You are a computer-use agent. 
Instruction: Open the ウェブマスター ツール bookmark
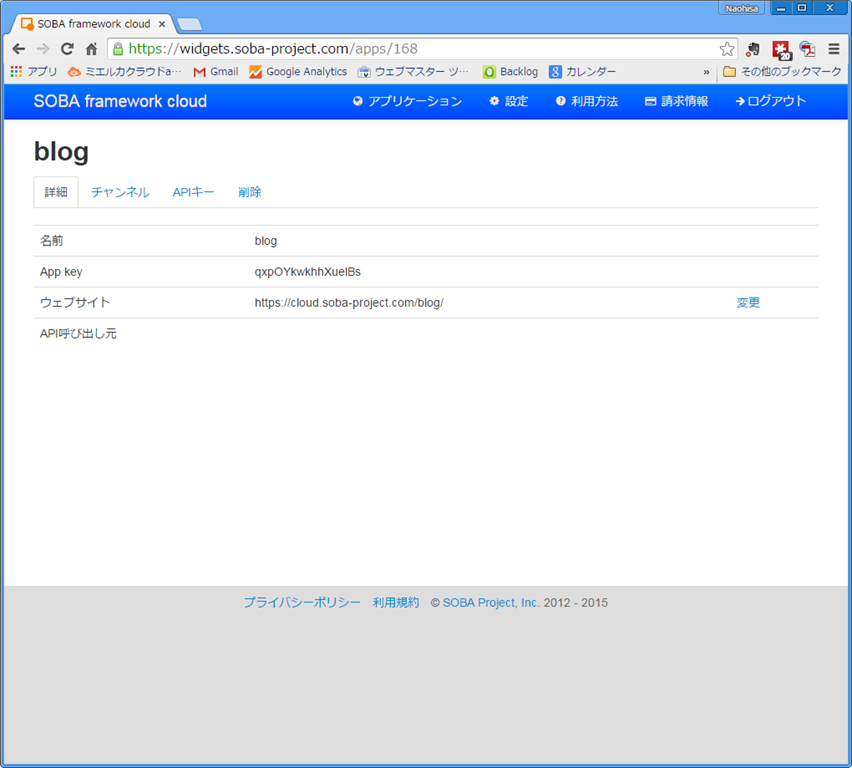tap(413, 72)
